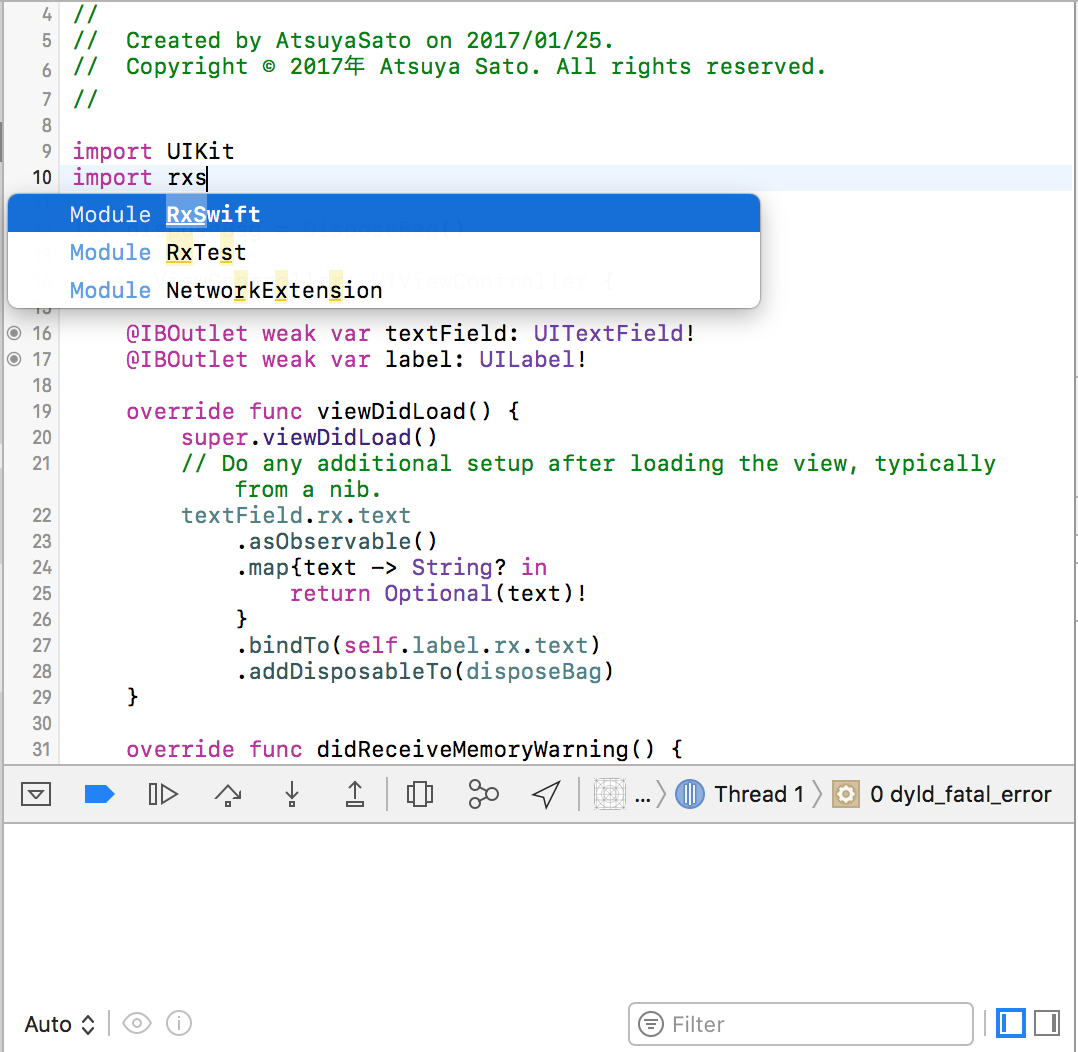
Task: Open the Auto variables scope dropdown
Action: coord(59,1024)
